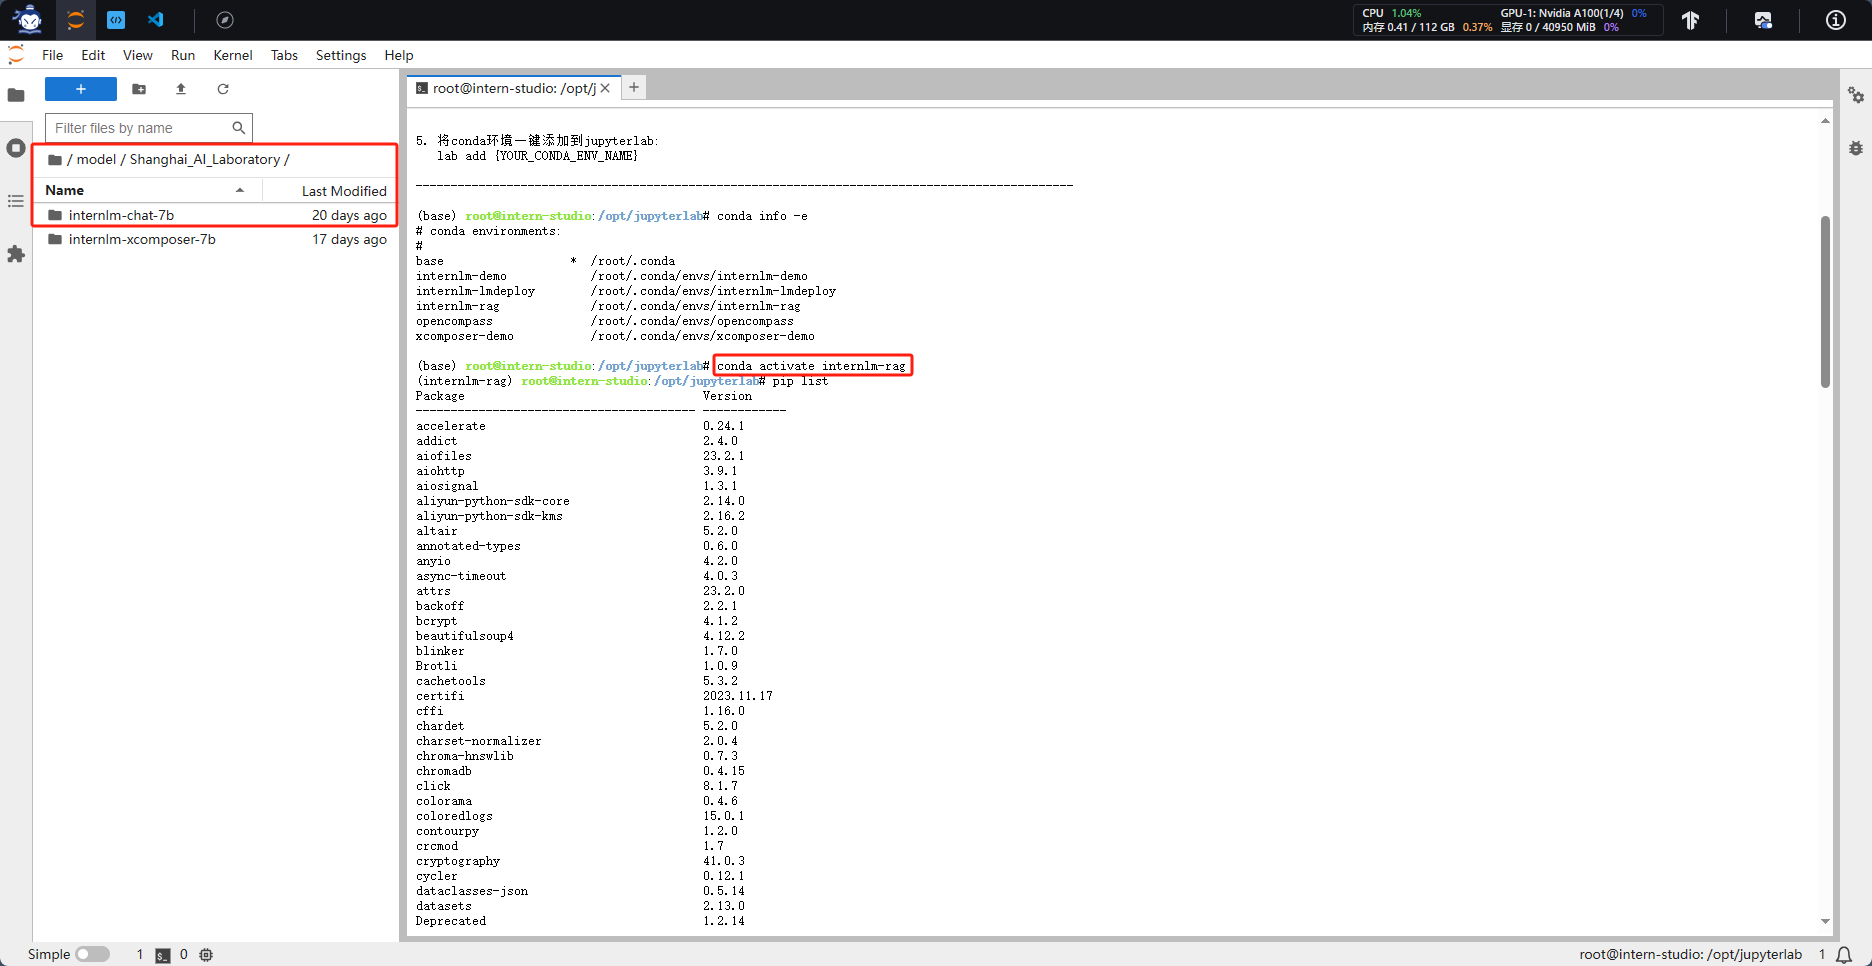Image resolution: width=1872 pixels, height=966 pixels.
Task: Click the InternStudio mascot logo icon
Action: click(28, 19)
